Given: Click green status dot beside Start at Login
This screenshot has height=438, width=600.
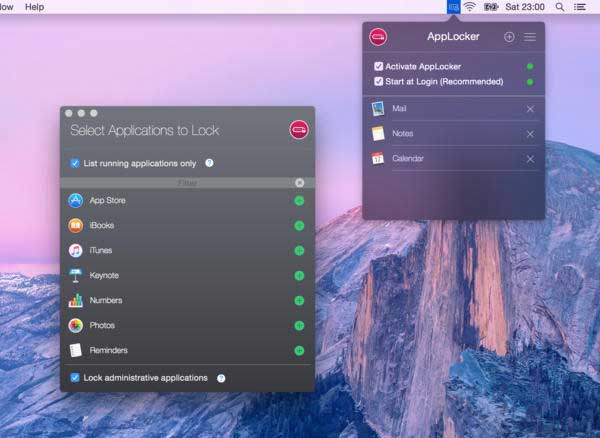Looking at the screenshot, I should point(530,82).
